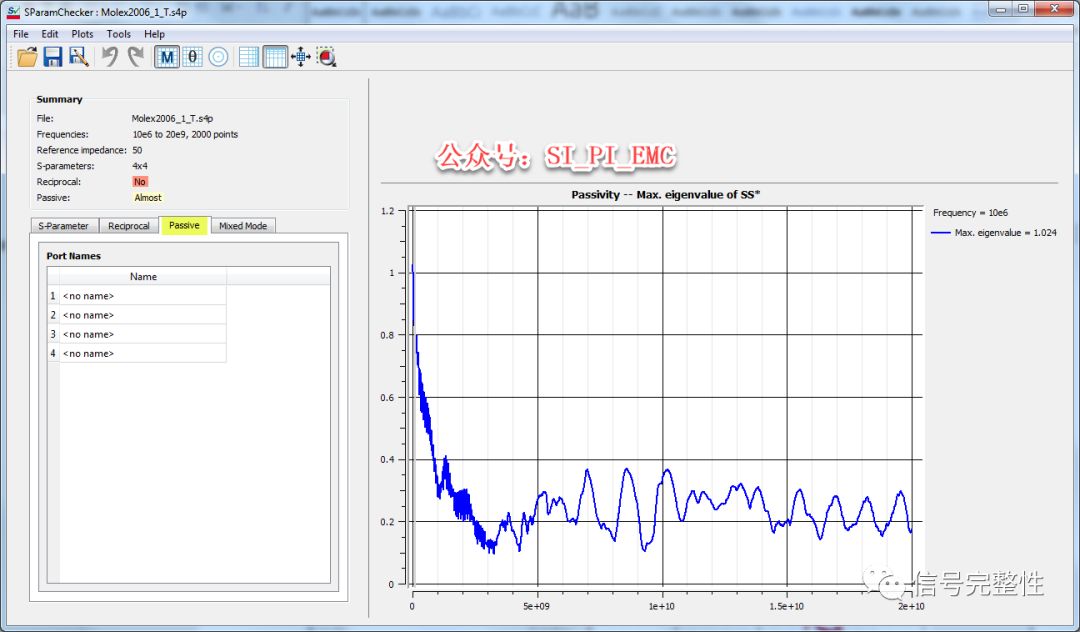Select the Passive tab
Viewport: 1080px width, 632px height.
tap(184, 225)
